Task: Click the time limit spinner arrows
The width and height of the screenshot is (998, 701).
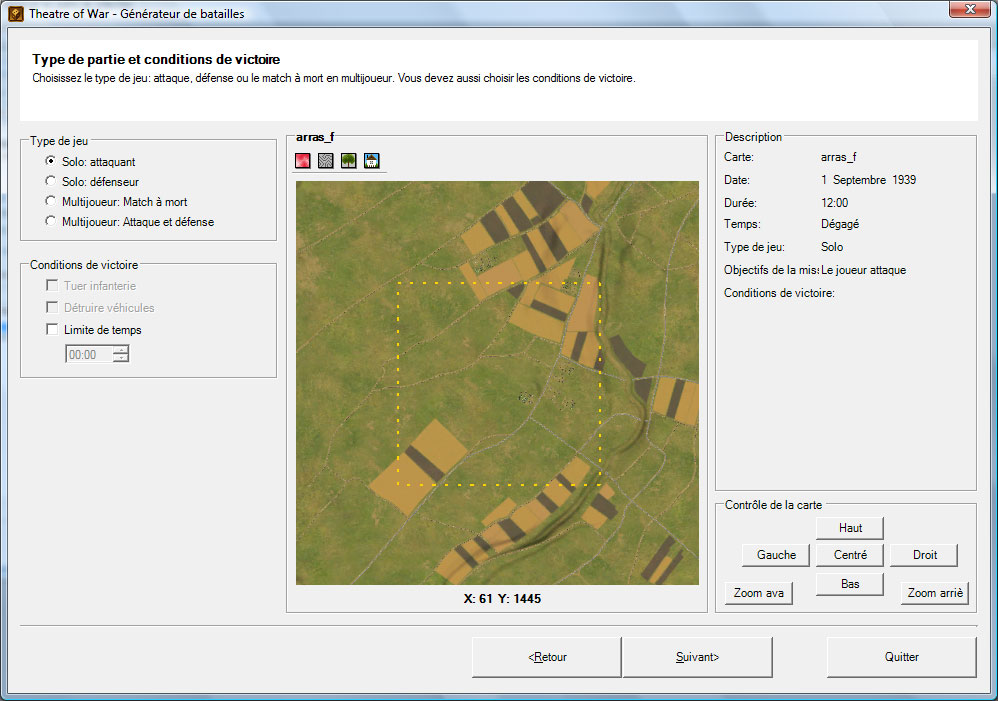Action: 121,354
